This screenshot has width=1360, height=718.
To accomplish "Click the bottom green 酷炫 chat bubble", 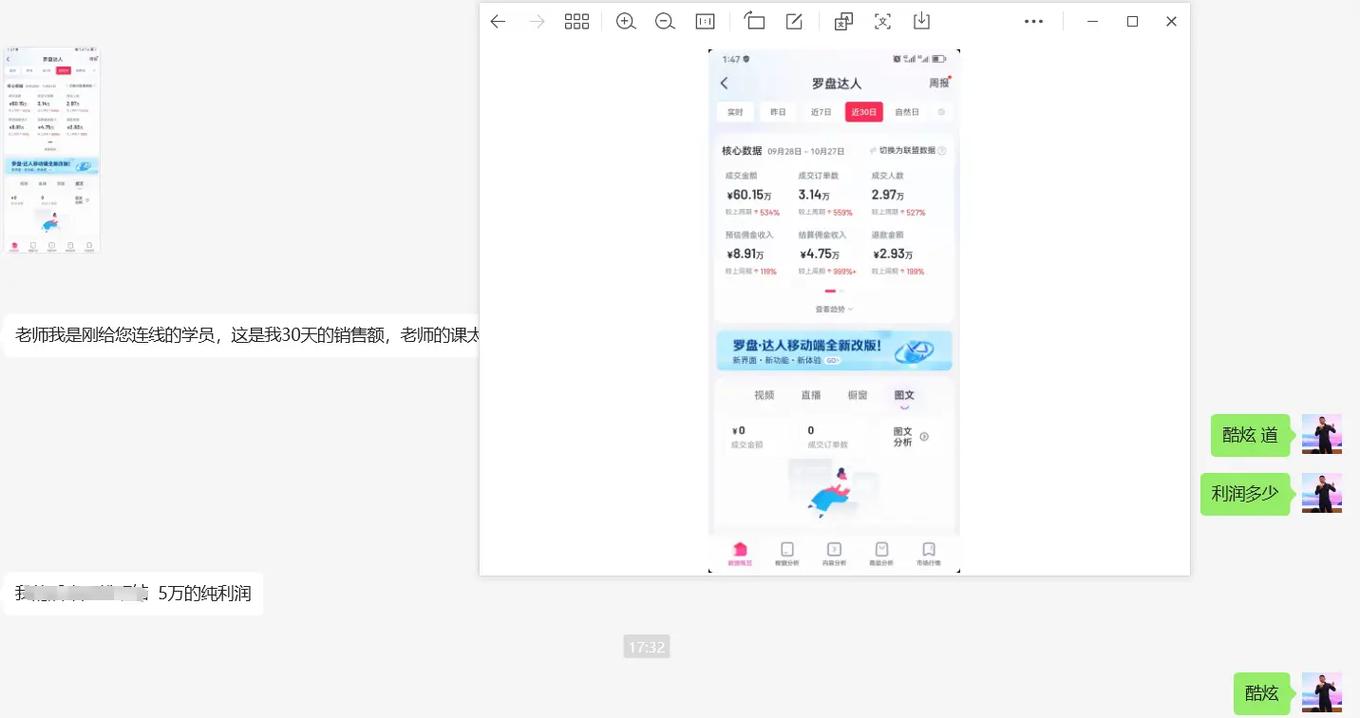I will click(x=1262, y=693).
